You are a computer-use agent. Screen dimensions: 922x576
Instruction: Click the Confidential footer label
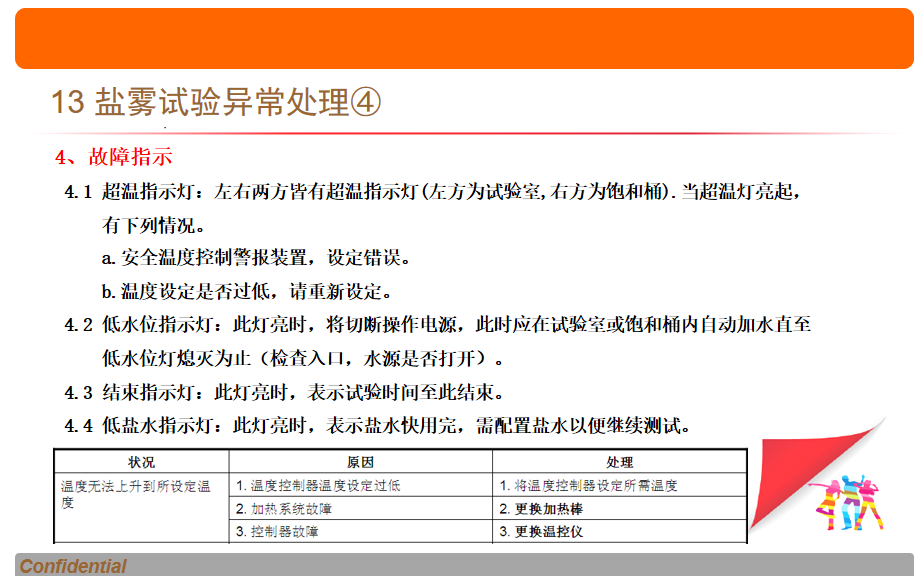point(73,566)
